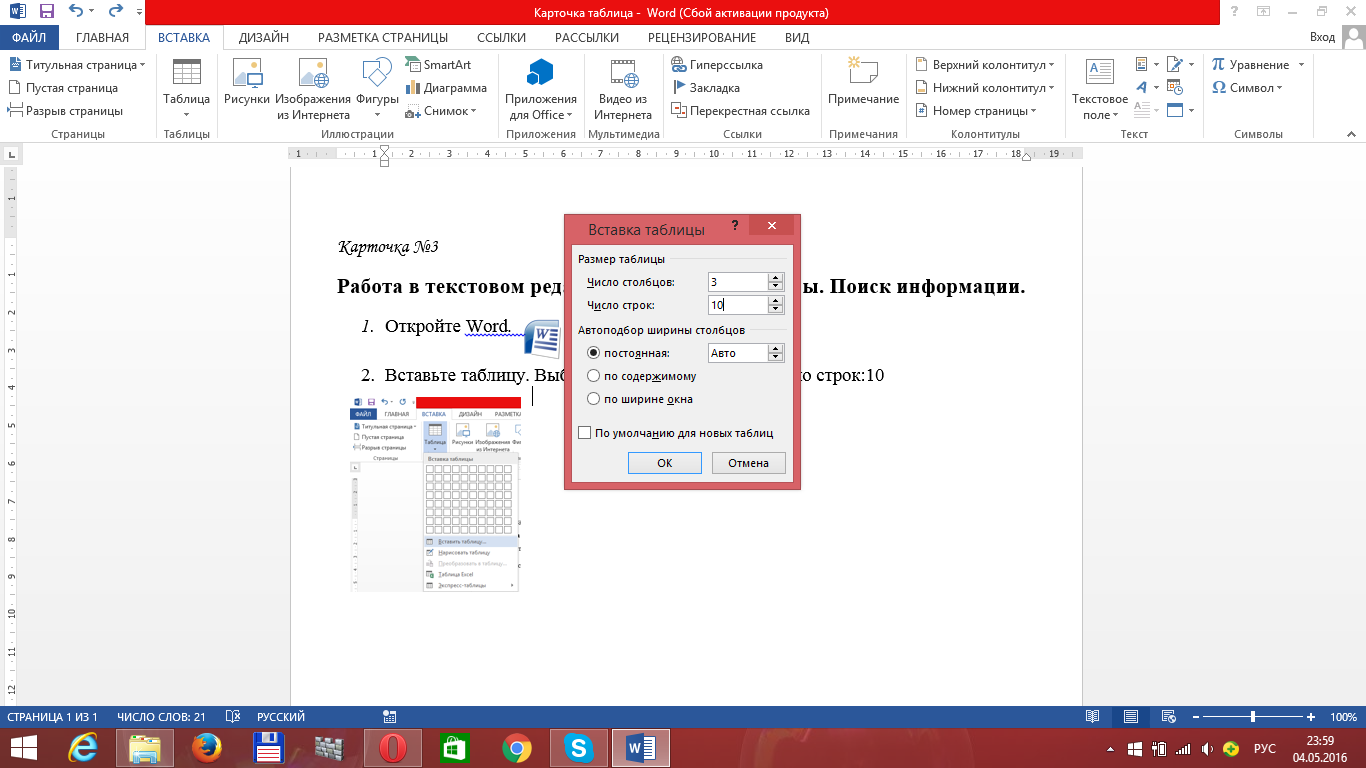This screenshot has height=768, width=1366.
Task: Open Изображения из Интернета online pictures
Action: tap(313, 88)
